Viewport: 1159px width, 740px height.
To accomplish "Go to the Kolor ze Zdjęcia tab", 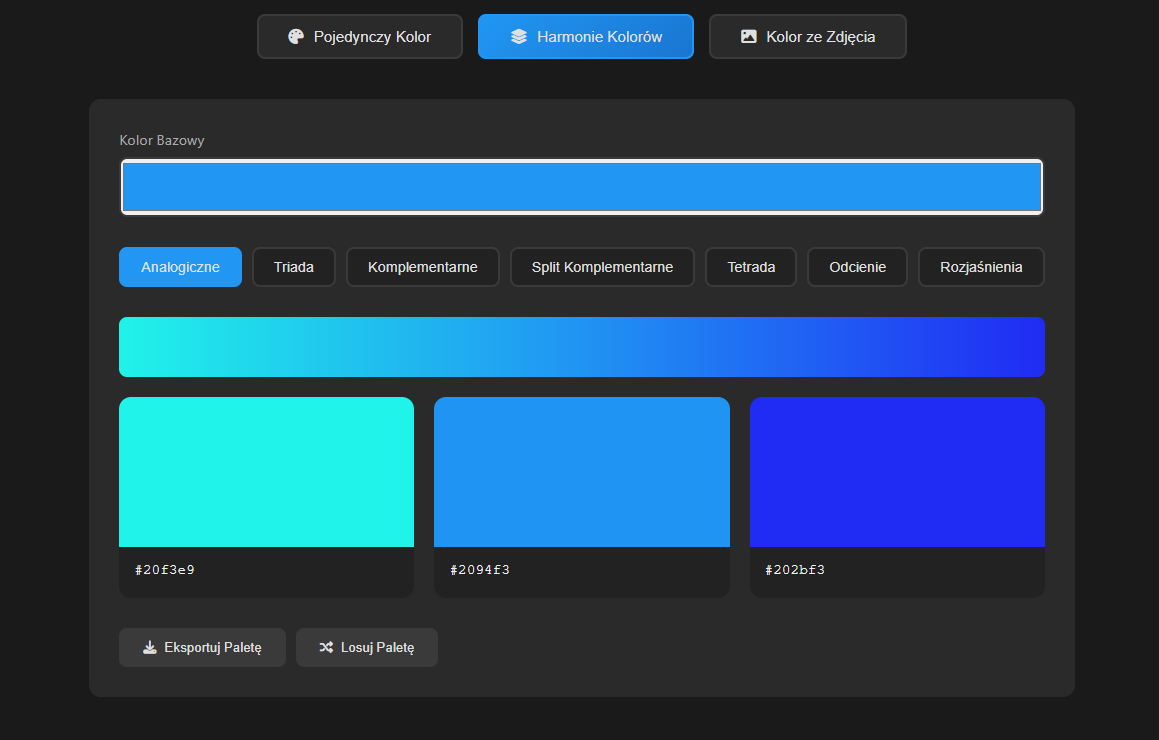I will tap(807, 36).
